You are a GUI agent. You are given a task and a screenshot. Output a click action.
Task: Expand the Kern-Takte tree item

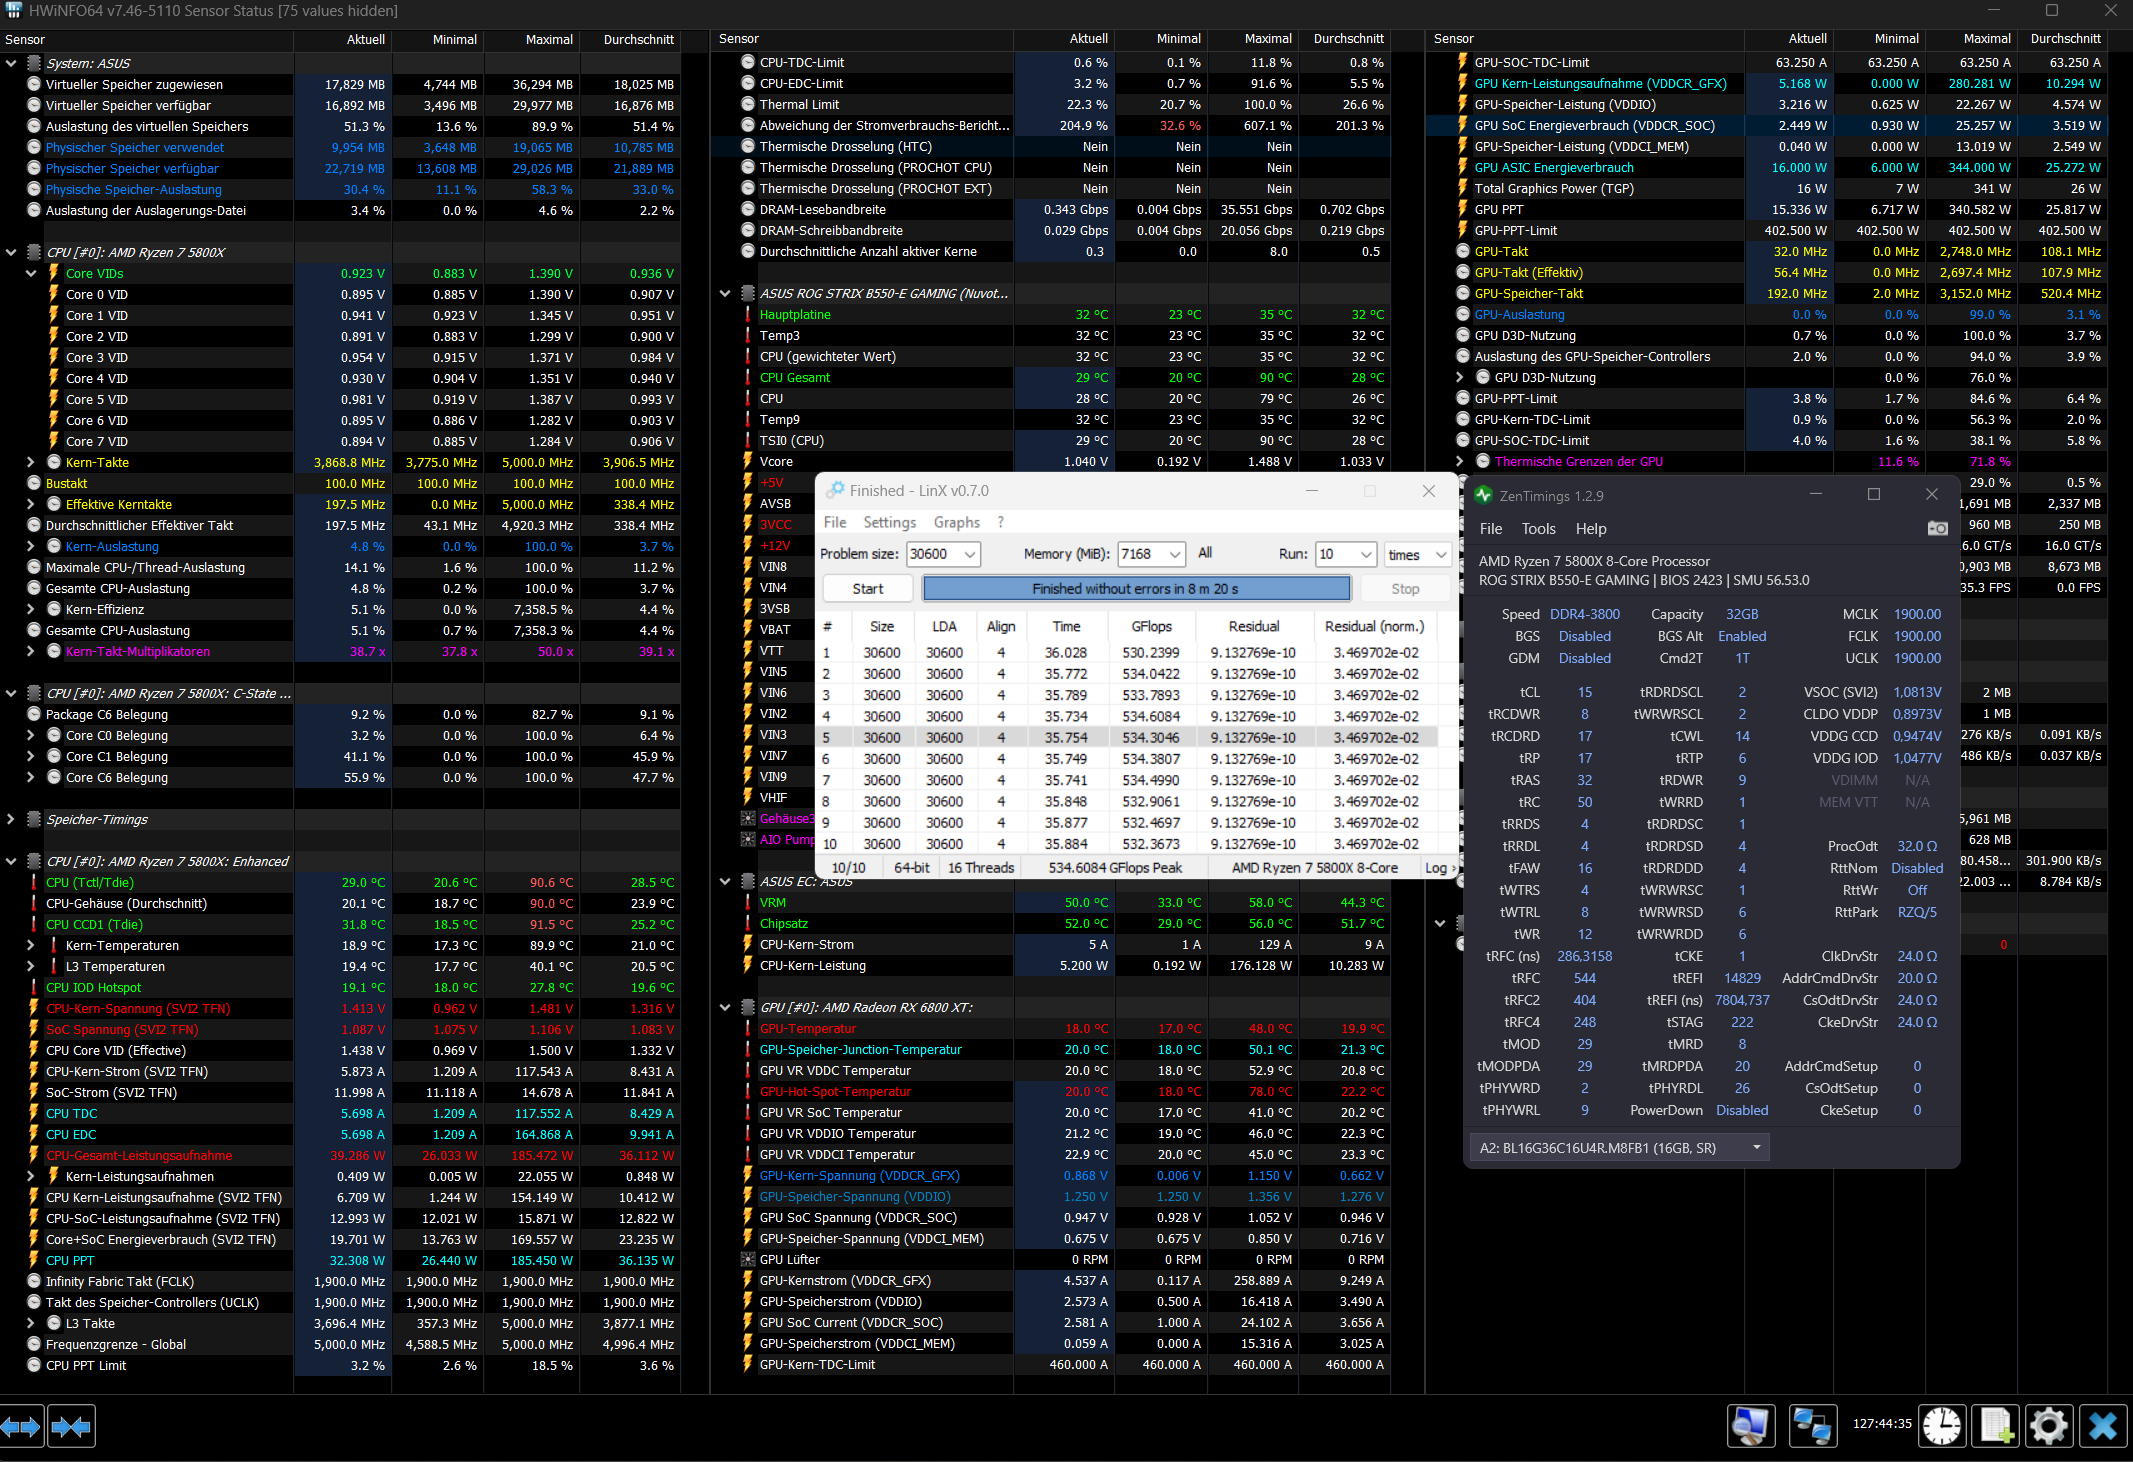pyautogui.click(x=31, y=462)
